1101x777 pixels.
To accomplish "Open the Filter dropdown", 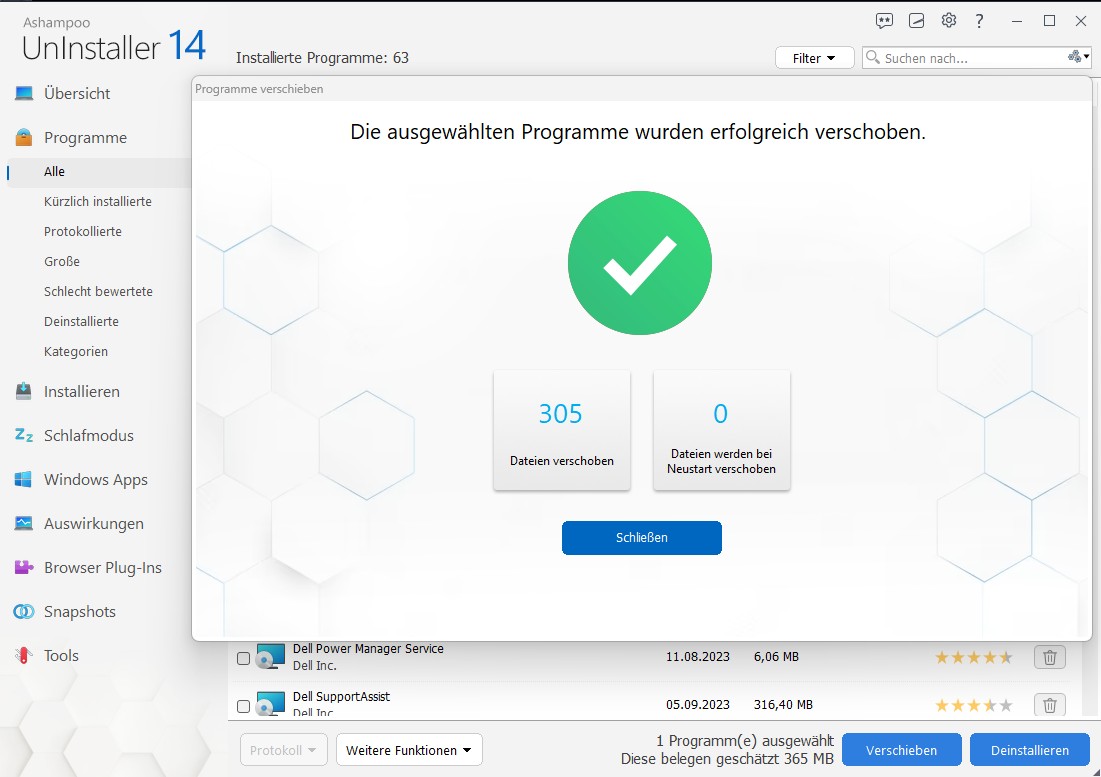I will (x=815, y=58).
